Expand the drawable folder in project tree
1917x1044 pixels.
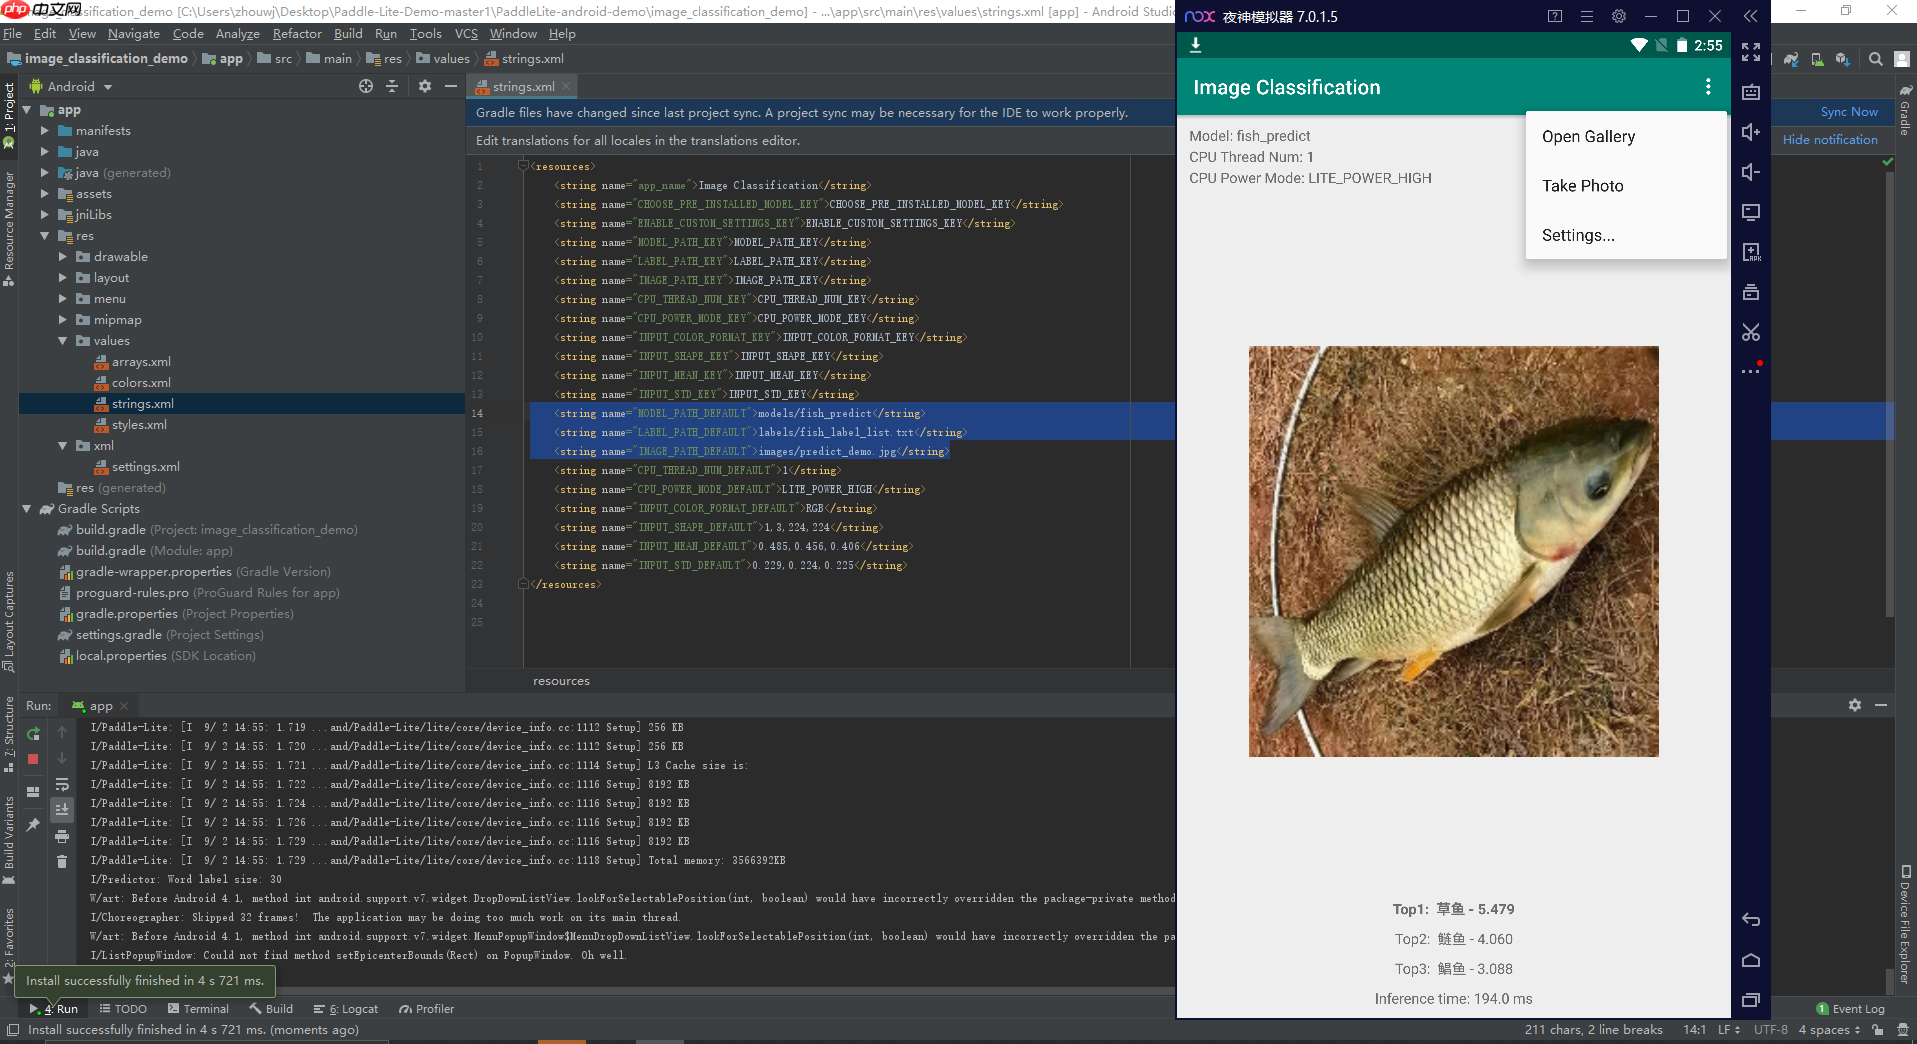point(63,257)
